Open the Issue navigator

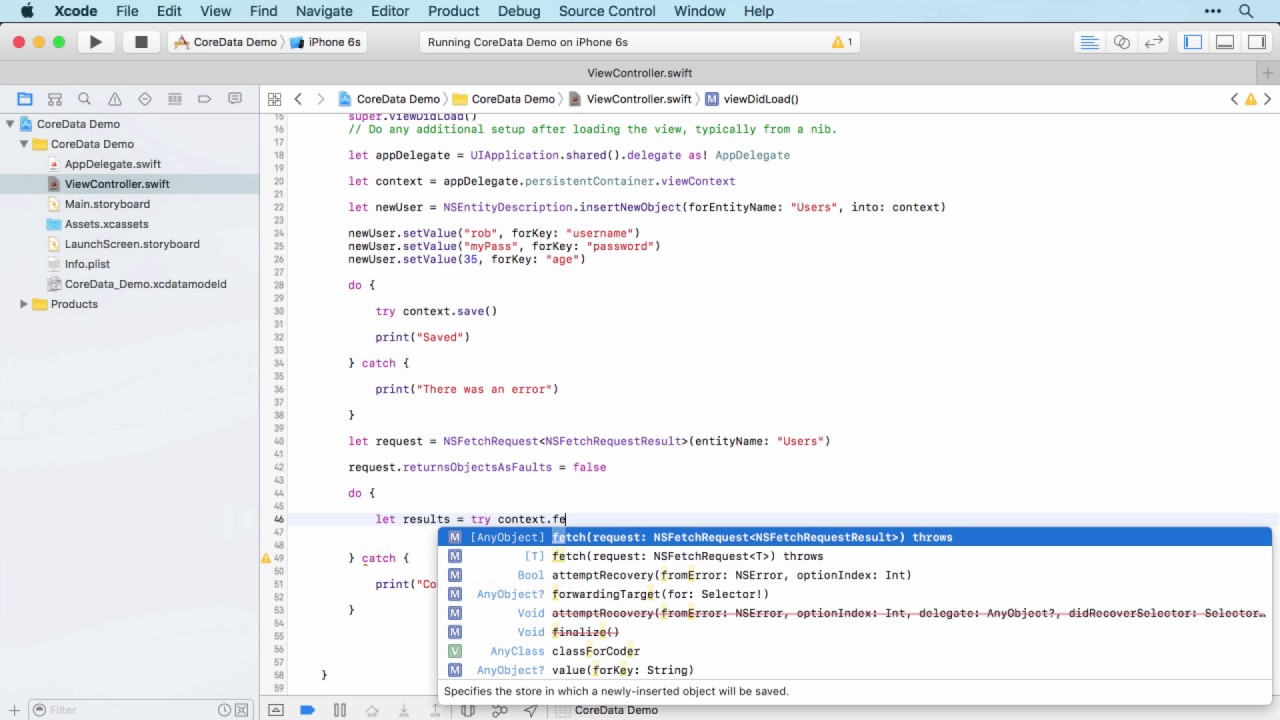(115, 99)
